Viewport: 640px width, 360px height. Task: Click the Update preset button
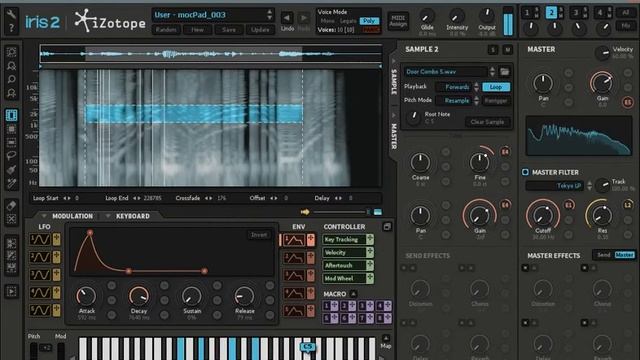point(260,29)
